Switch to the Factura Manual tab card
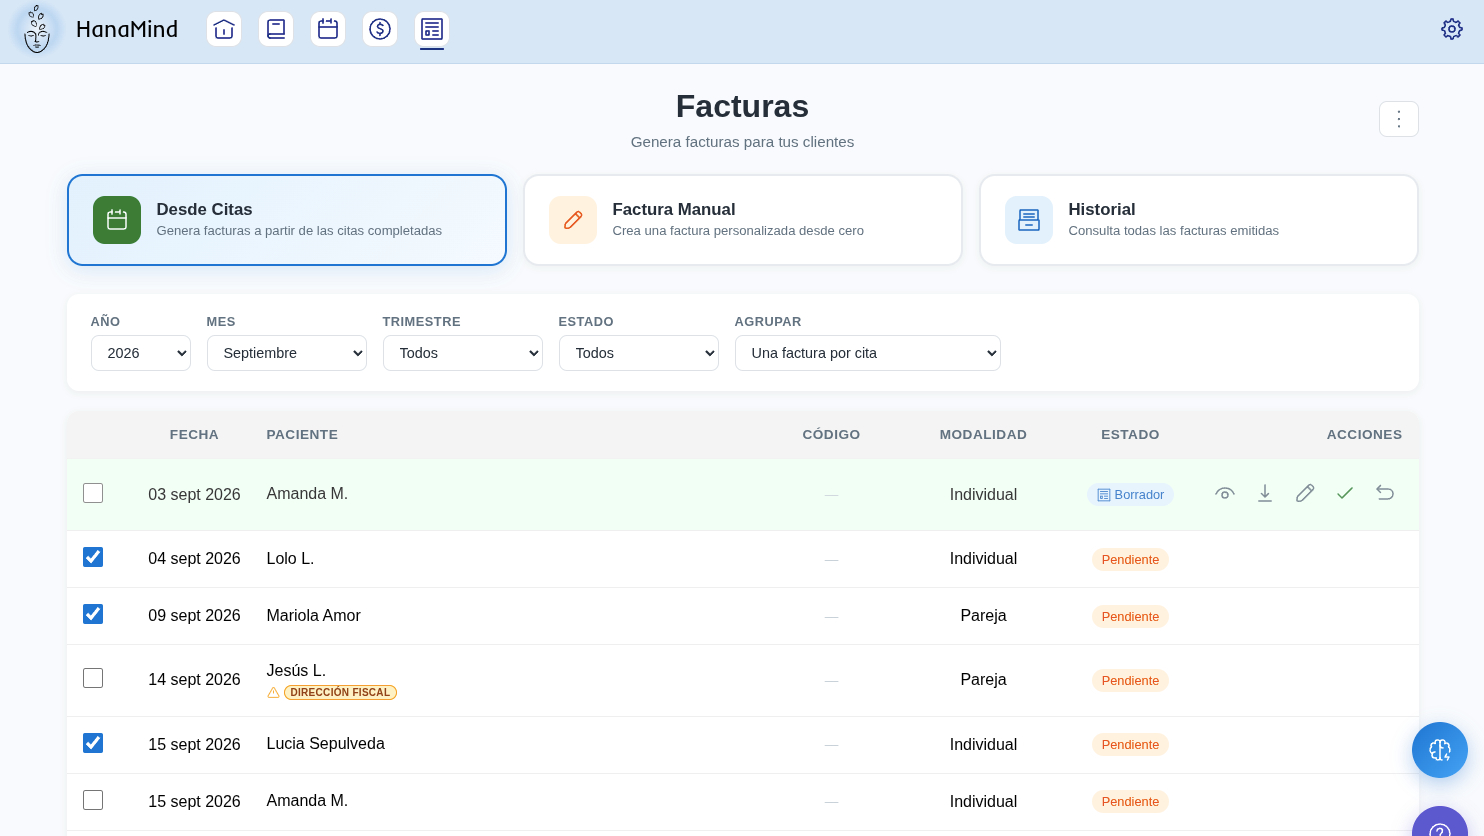The image size is (1484, 836). point(743,220)
